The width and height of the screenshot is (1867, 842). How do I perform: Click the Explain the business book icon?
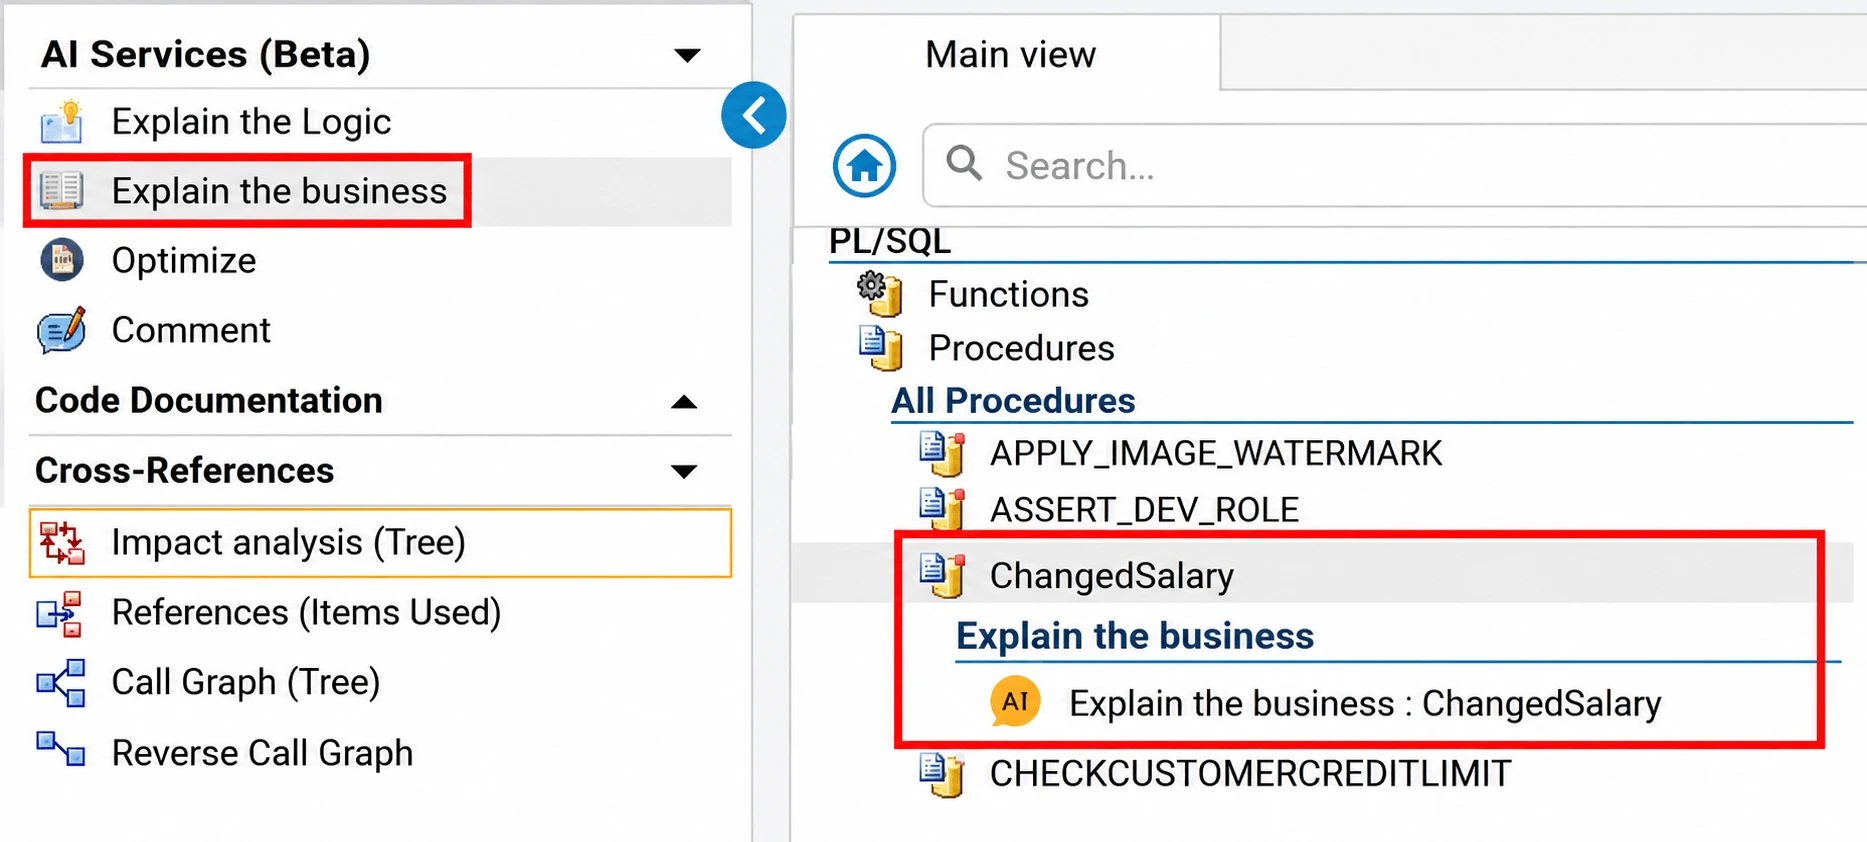62,190
